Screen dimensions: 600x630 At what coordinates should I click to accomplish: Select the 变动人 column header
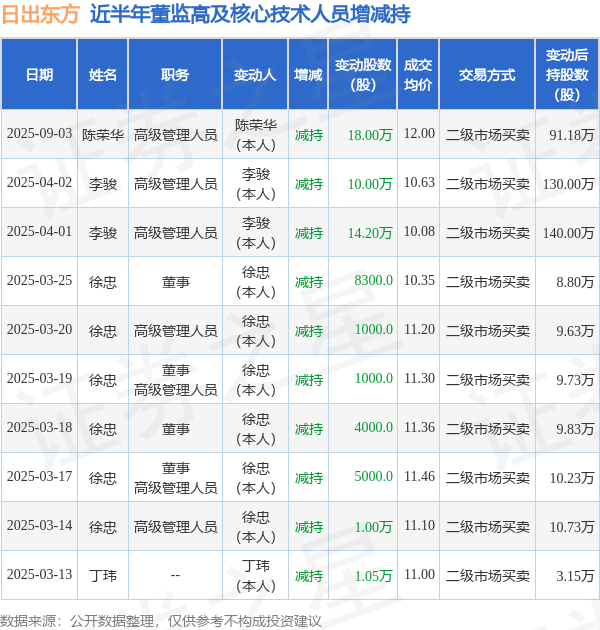(x=255, y=75)
